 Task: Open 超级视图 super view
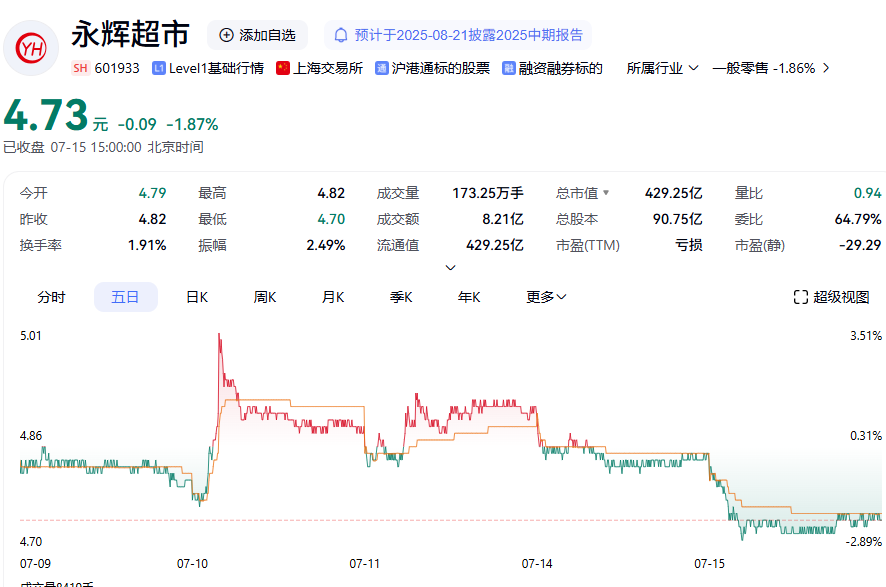(831, 297)
